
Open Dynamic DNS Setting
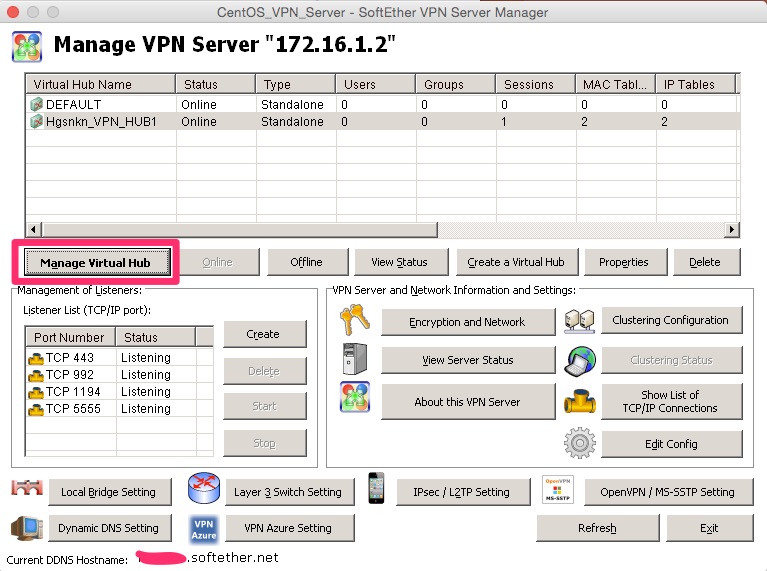pyautogui.click(x=110, y=528)
